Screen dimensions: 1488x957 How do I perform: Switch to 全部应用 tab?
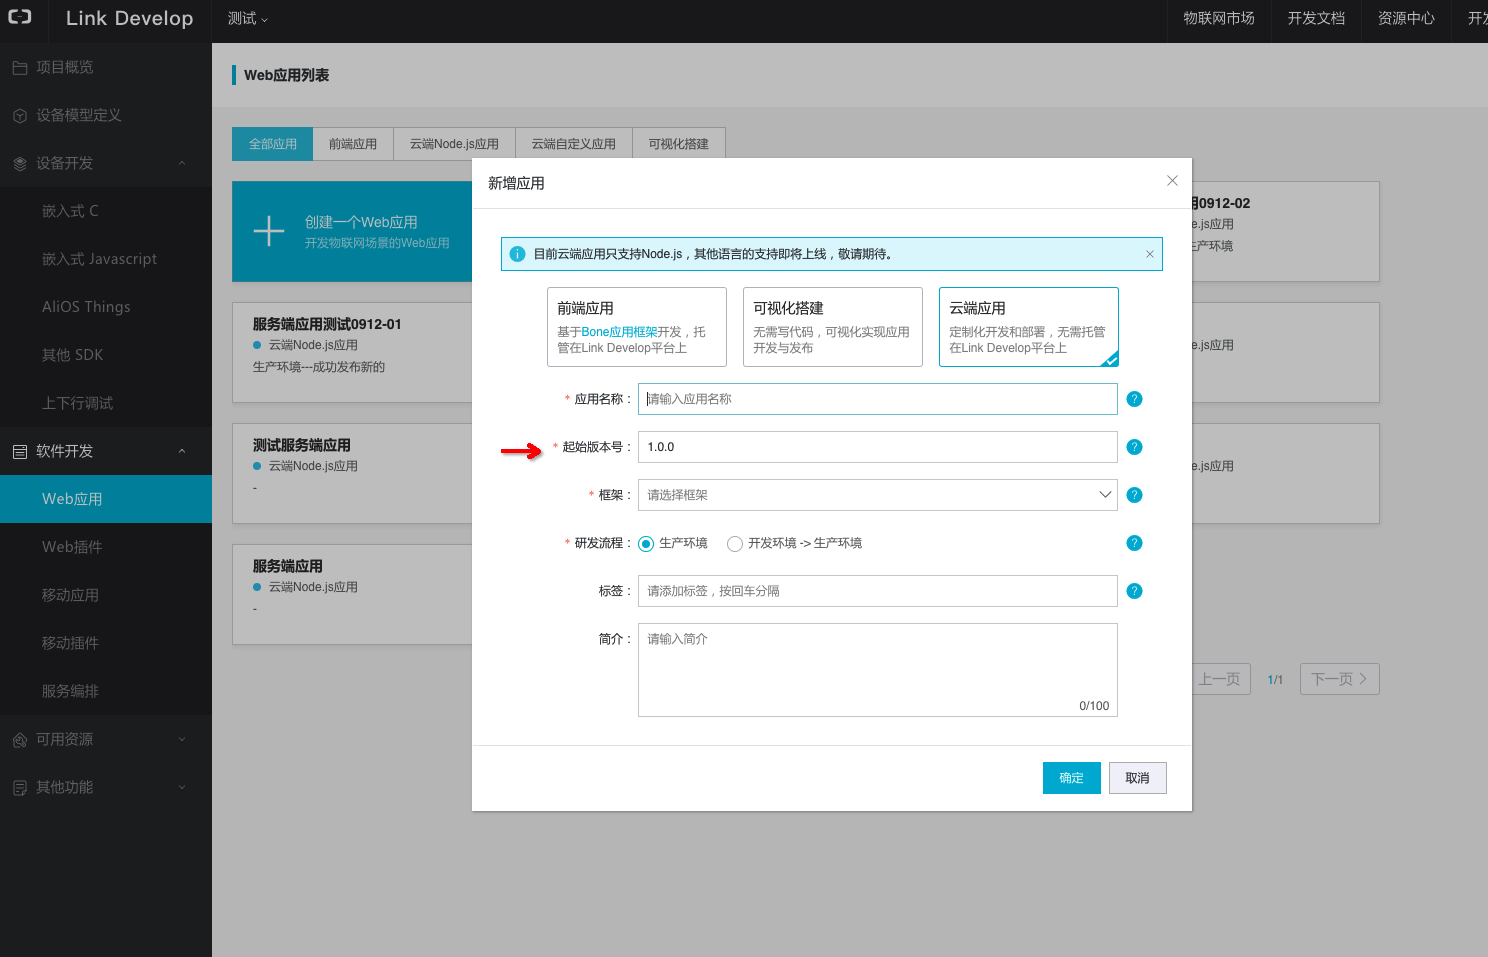point(273,144)
